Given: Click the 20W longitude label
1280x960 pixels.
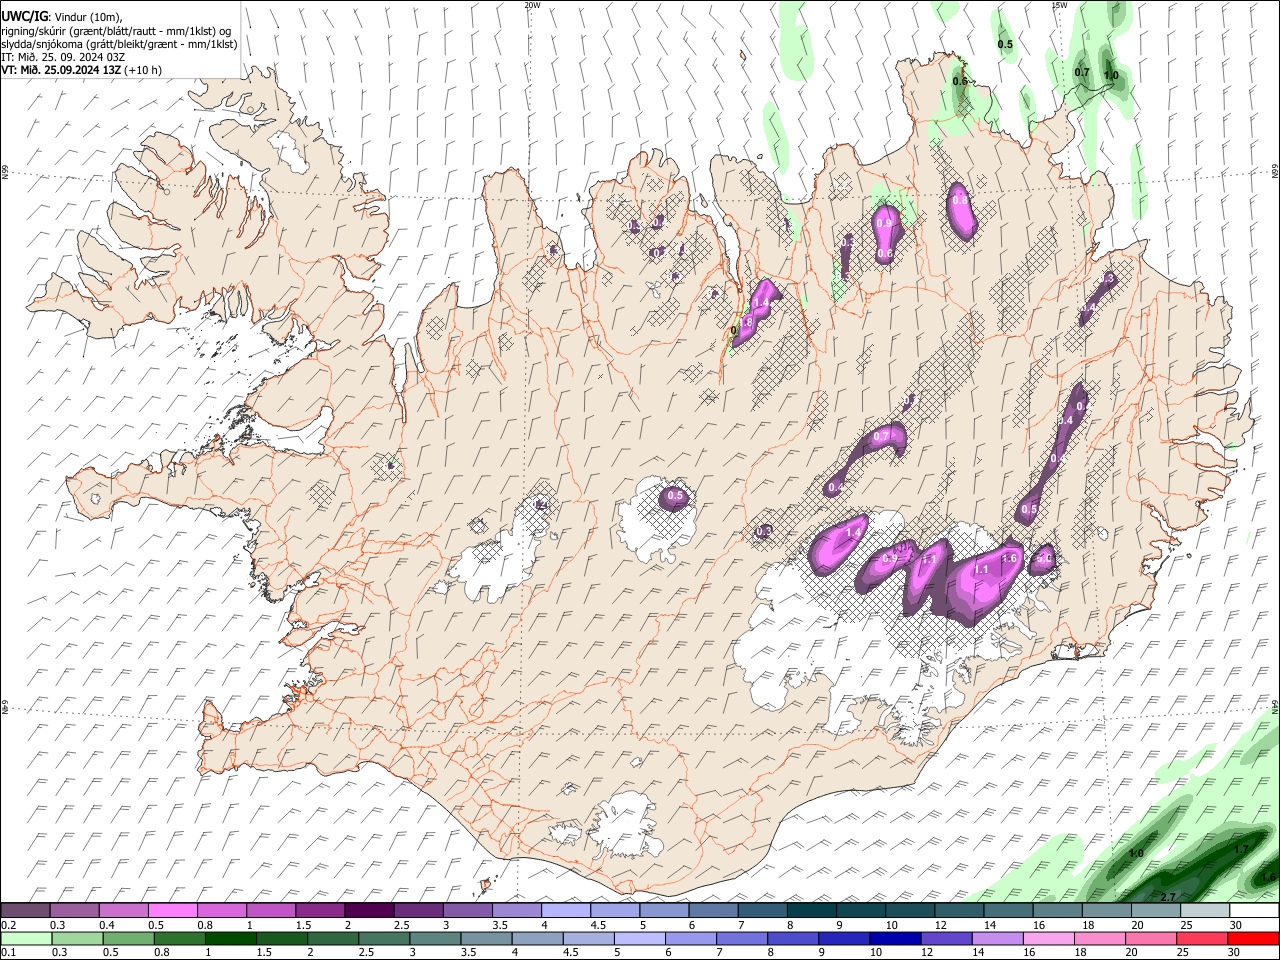Looking at the screenshot, I should 532,5.
